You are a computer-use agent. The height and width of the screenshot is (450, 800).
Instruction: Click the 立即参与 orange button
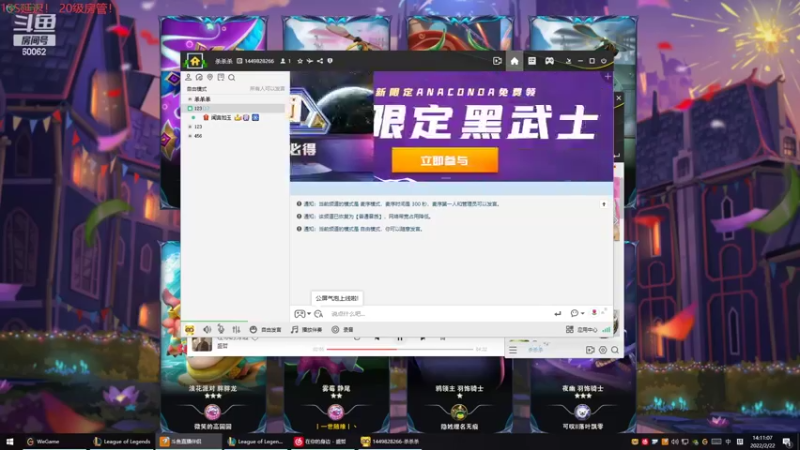[x=445, y=161]
